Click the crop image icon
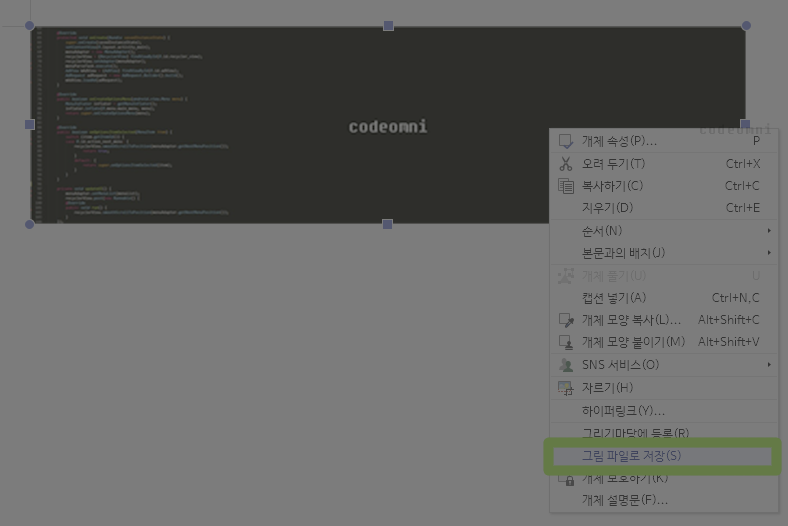 coord(566,388)
